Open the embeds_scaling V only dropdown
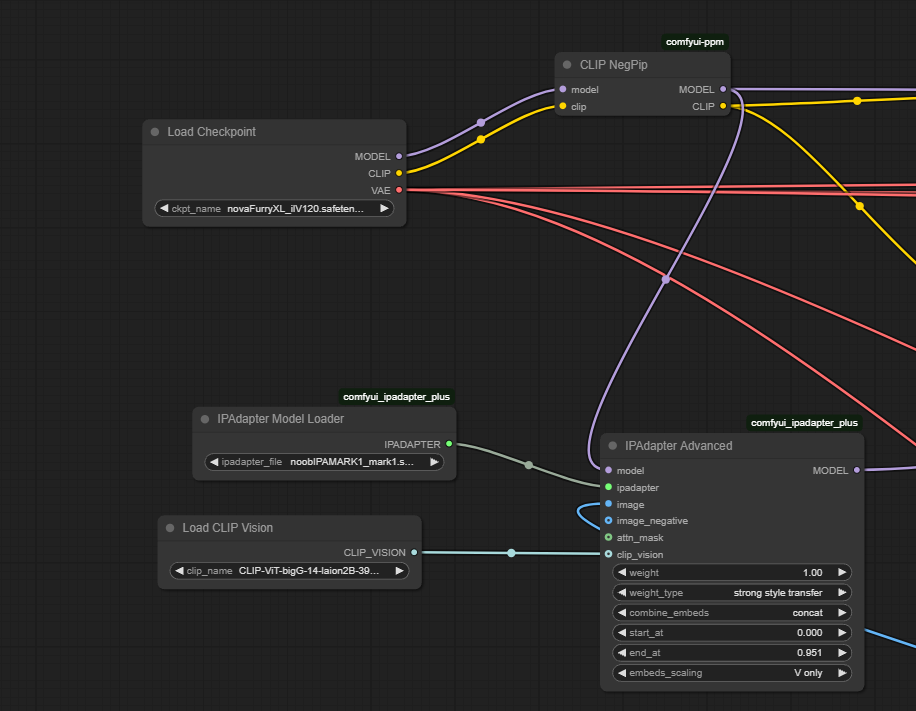The height and width of the screenshot is (711, 916). click(x=732, y=672)
